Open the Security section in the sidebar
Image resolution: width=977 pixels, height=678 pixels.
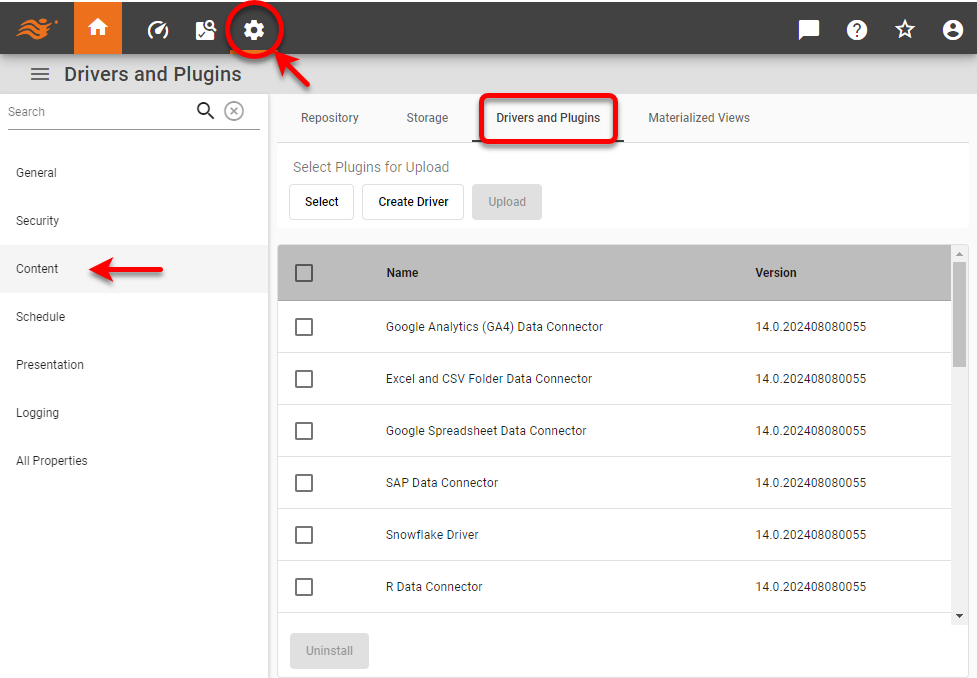[x=37, y=220]
